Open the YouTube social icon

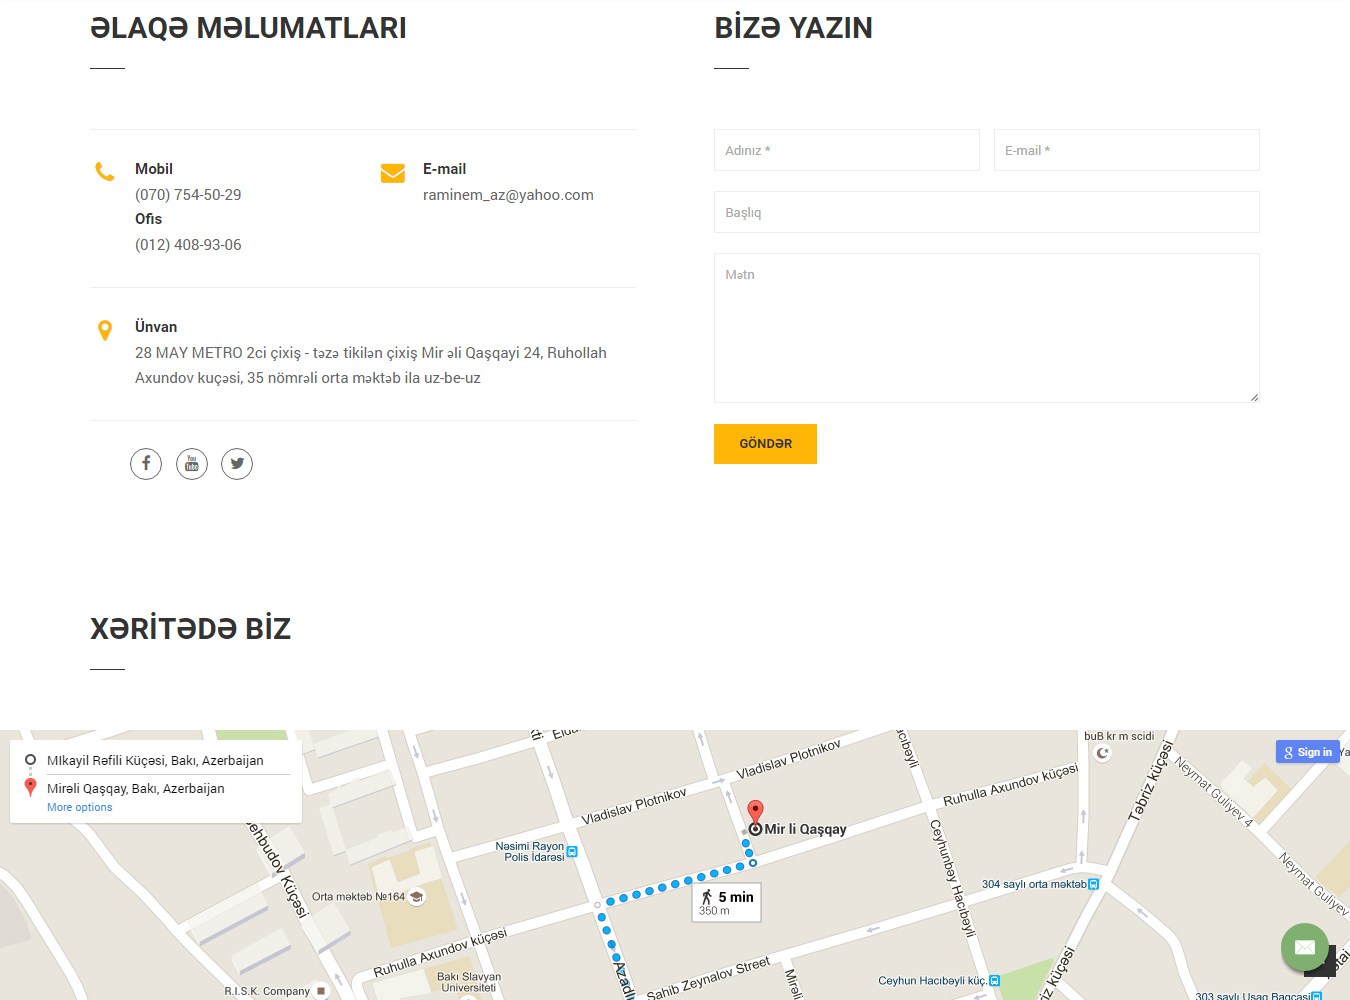[x=192, y=464]
